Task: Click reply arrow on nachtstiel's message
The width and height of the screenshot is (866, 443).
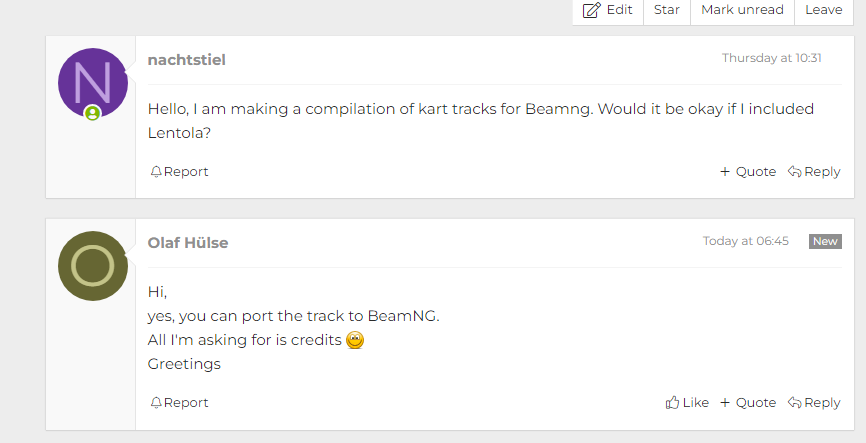Action: pyautogui.click(x=794, y=172)
